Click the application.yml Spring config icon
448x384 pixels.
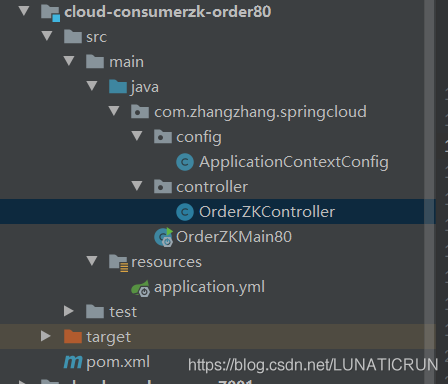pyautogui.click(x=140, y=288)
